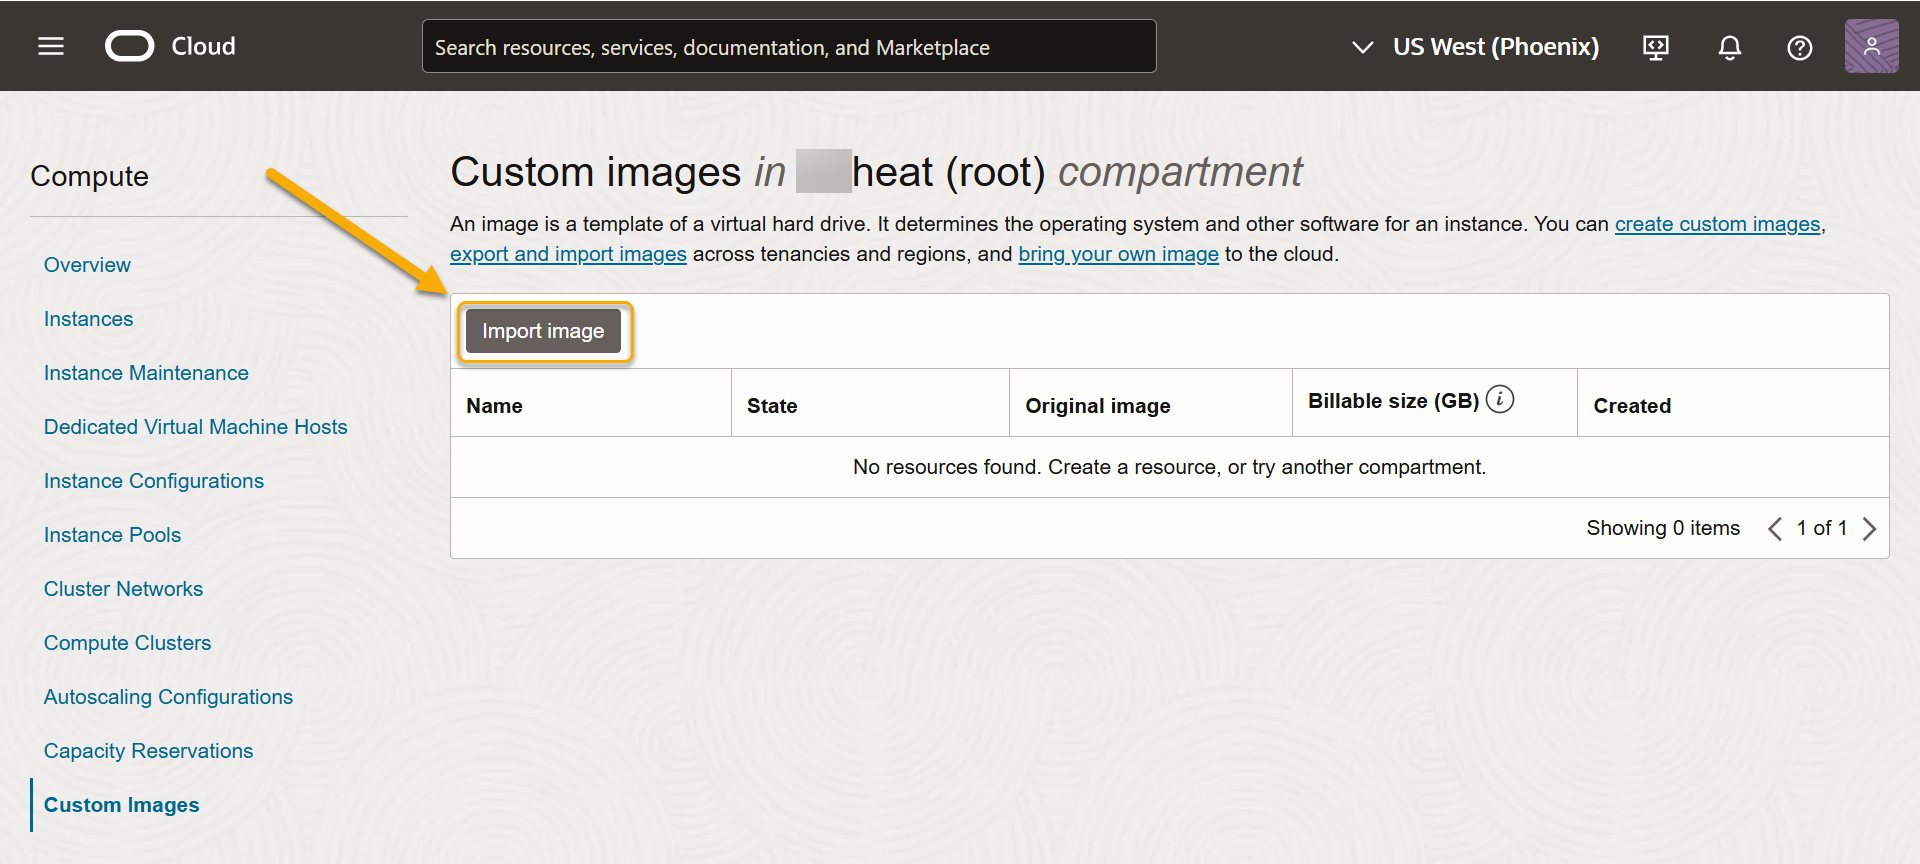Open the help question mark icon
1920x864 pixels.
click(x=1799, y=47)
